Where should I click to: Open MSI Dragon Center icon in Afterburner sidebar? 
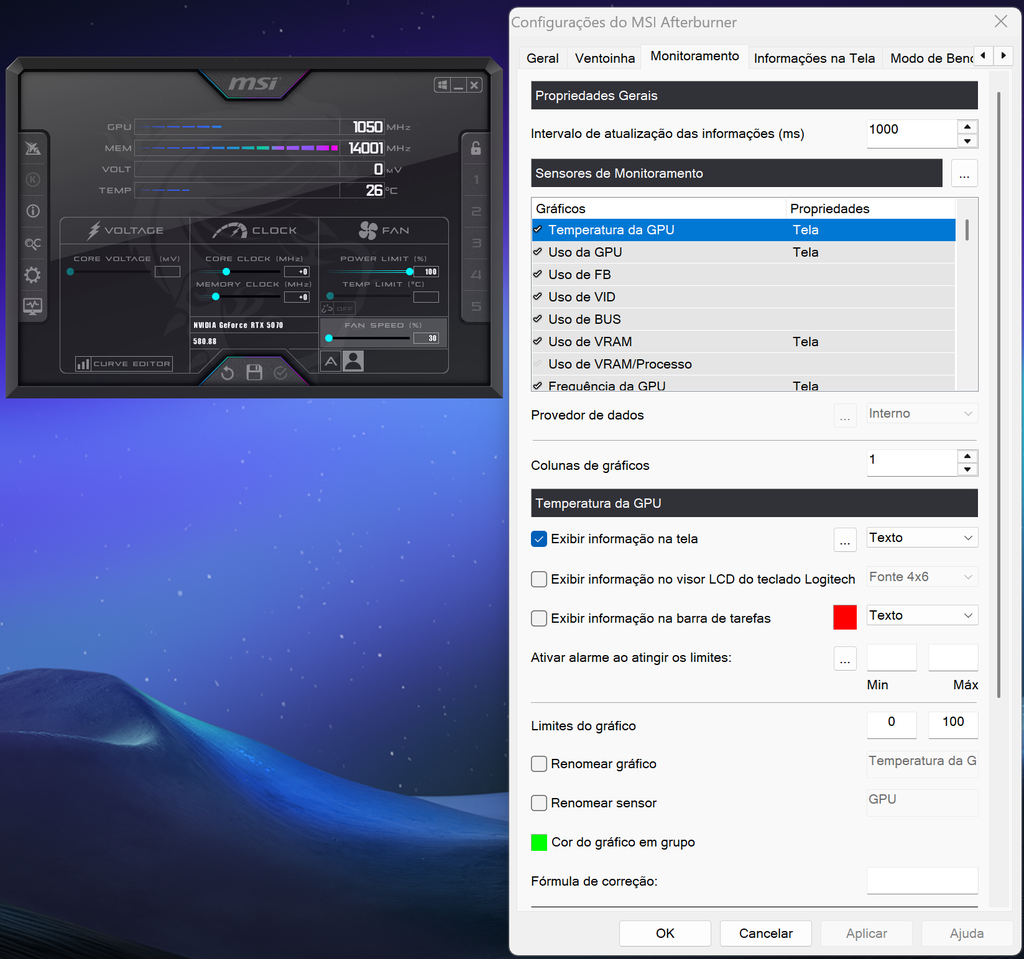click(33, 148)
